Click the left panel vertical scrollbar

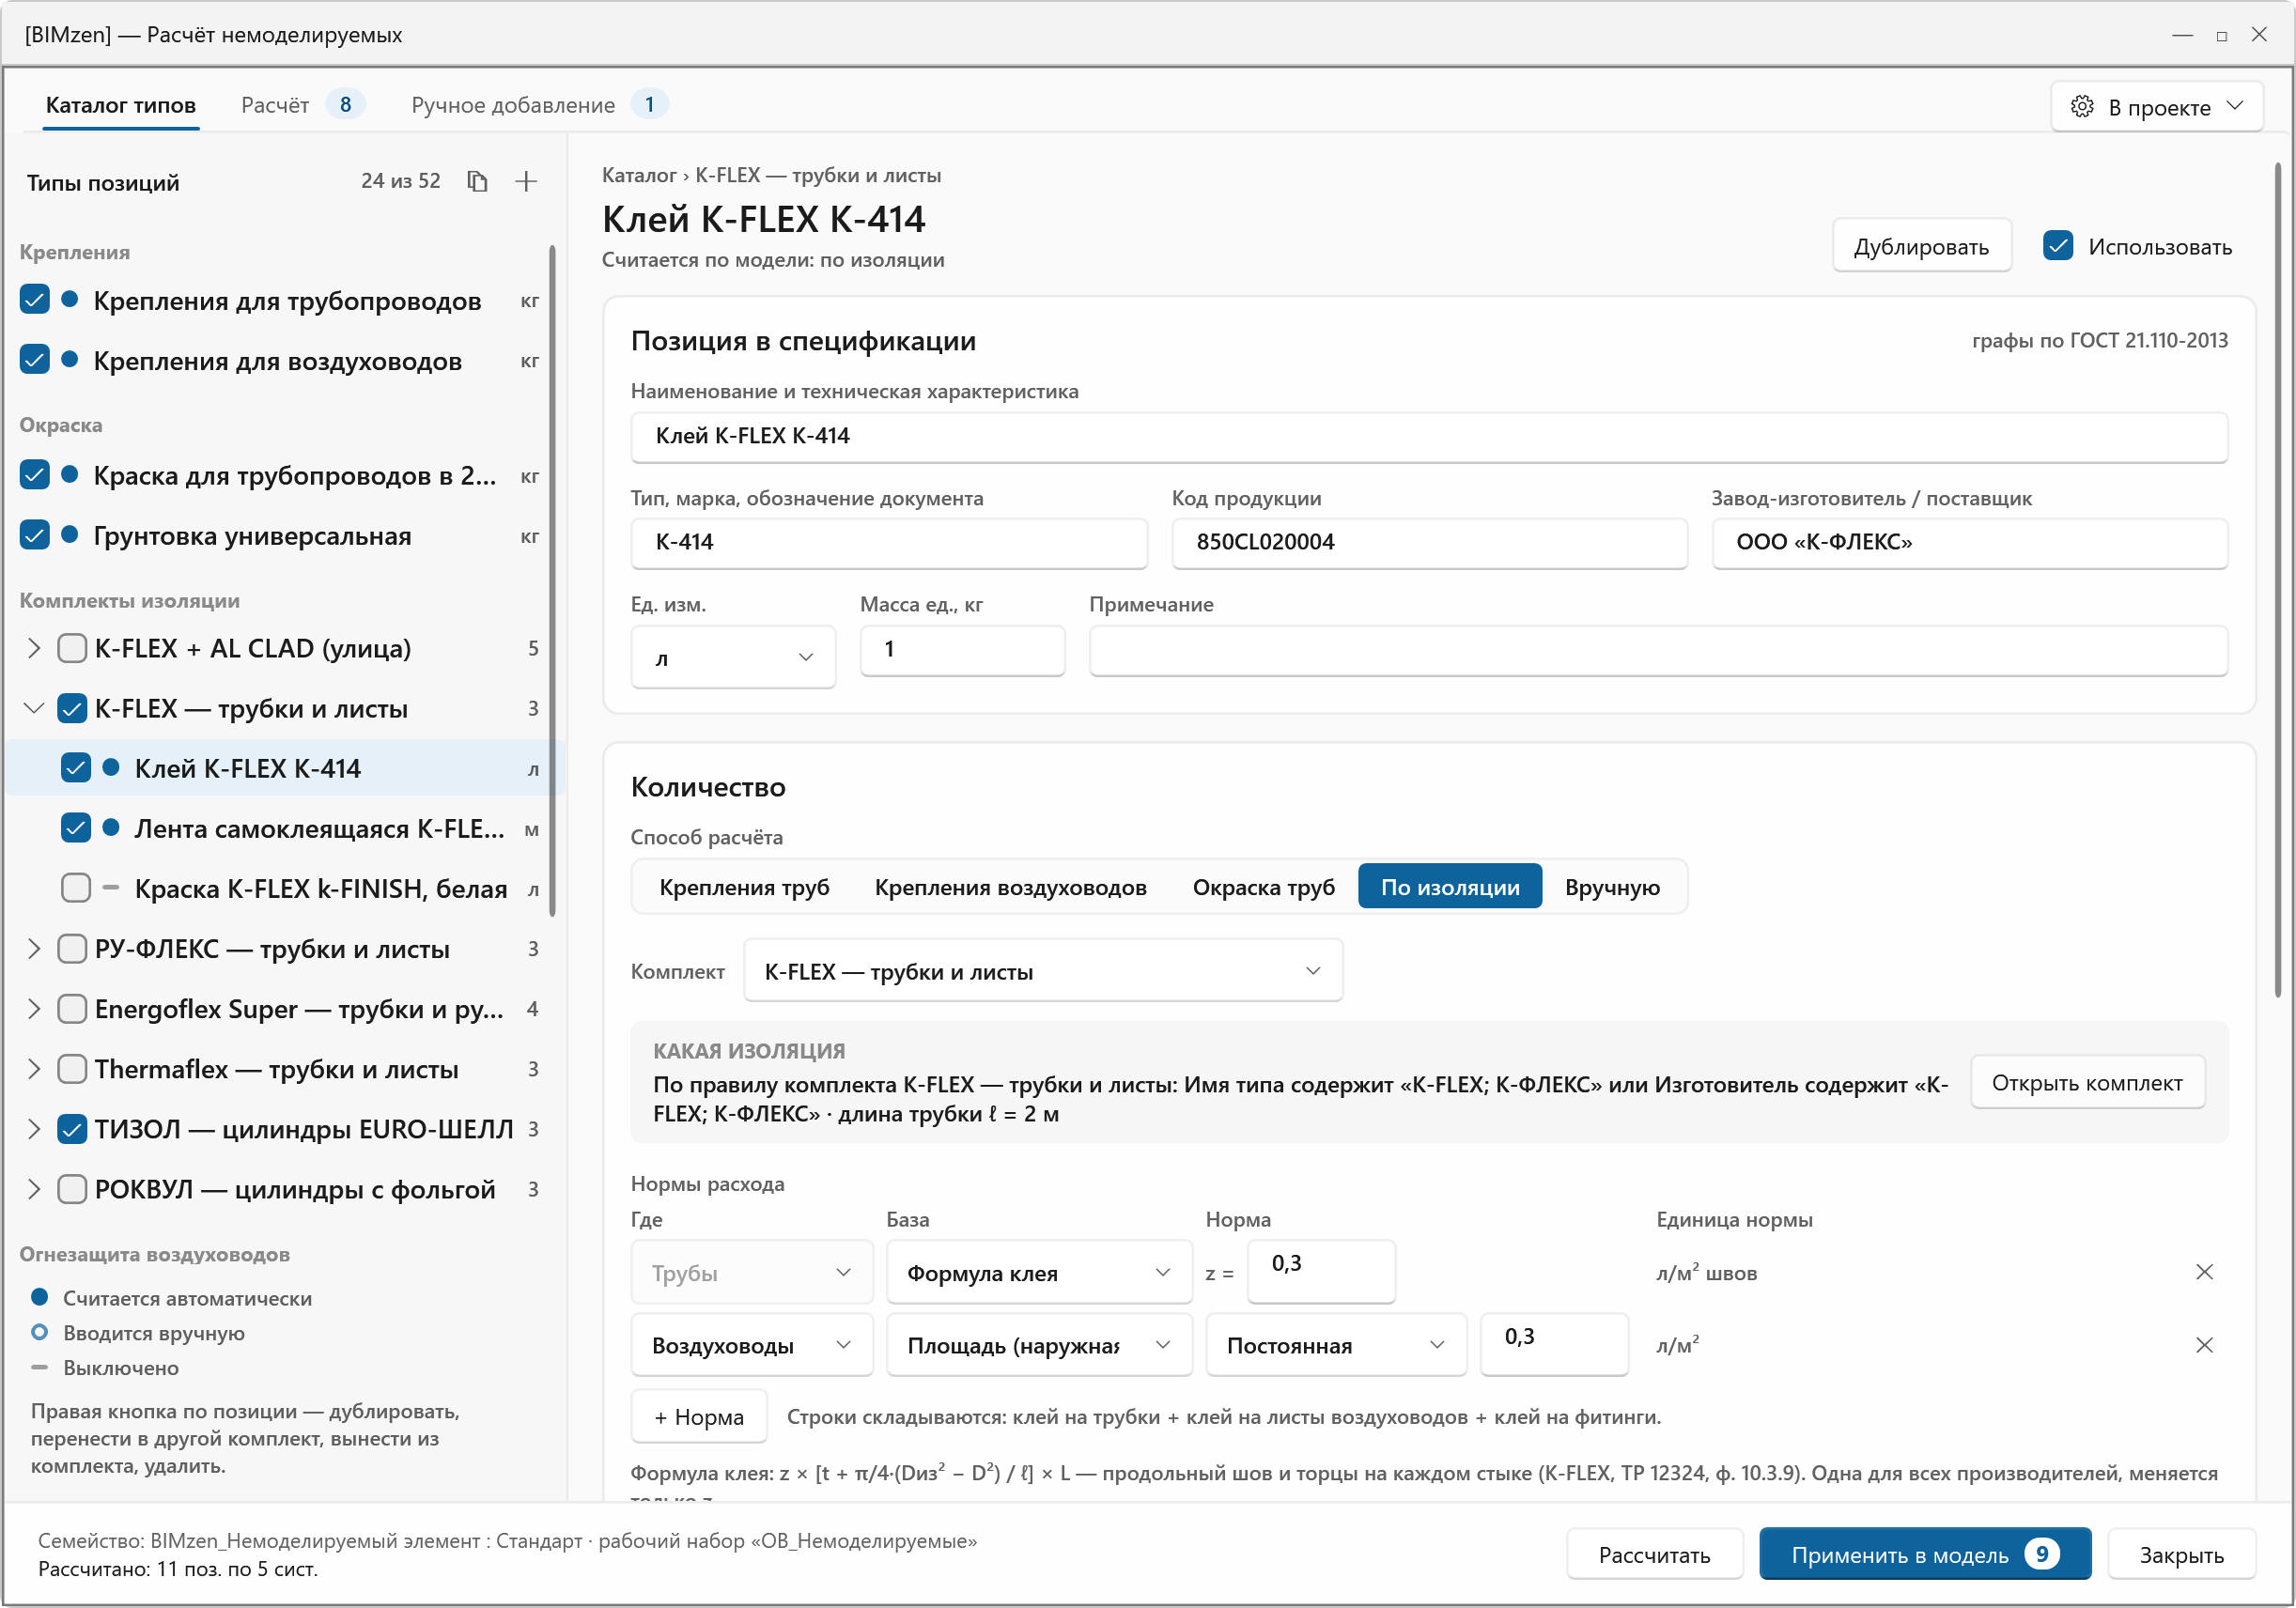click(552, 581)
